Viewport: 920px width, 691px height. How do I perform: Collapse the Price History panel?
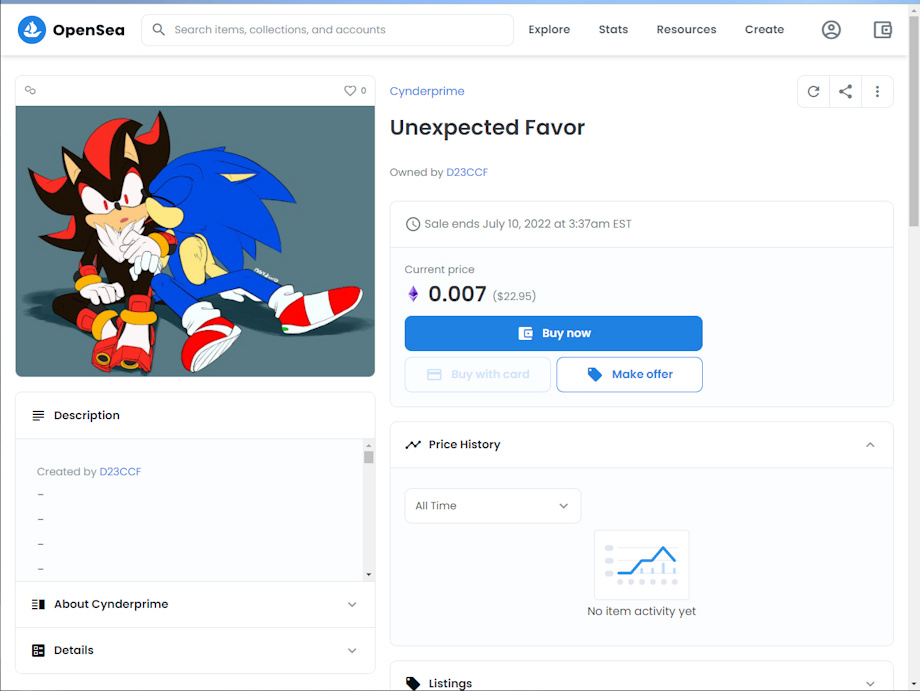pos(870,445)
